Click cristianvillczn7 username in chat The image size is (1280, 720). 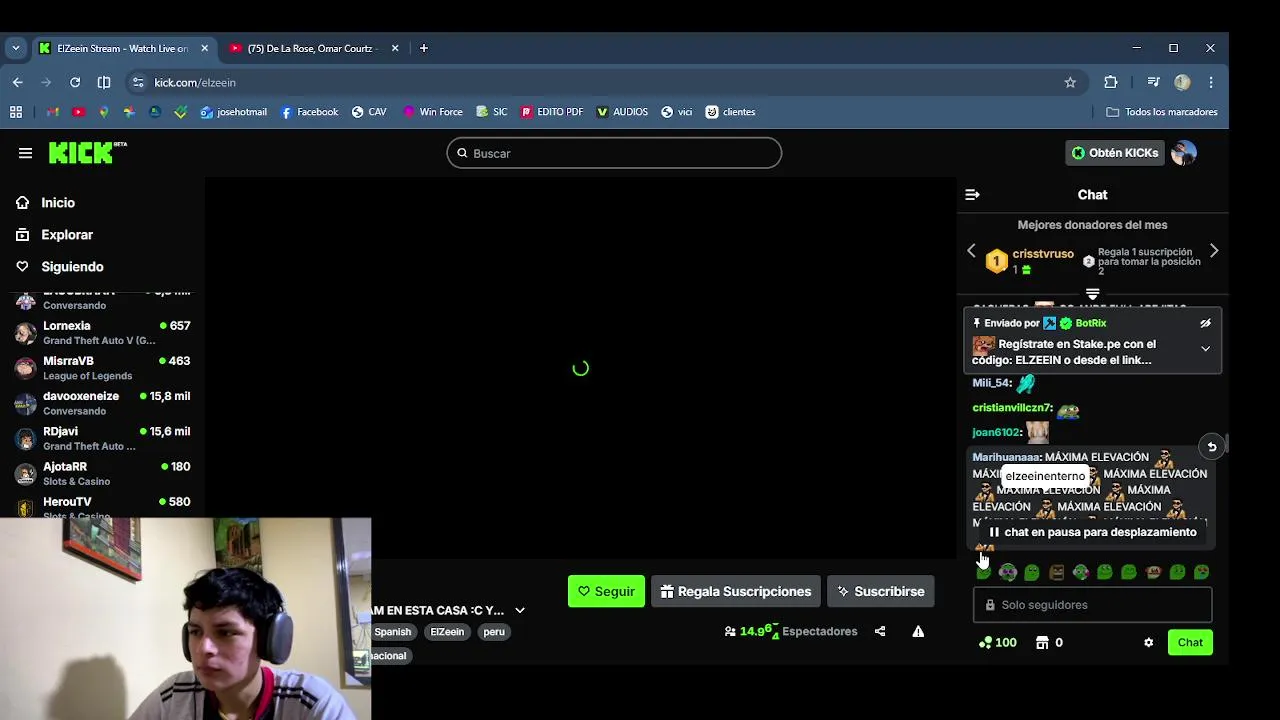[x=1012, y=408]
